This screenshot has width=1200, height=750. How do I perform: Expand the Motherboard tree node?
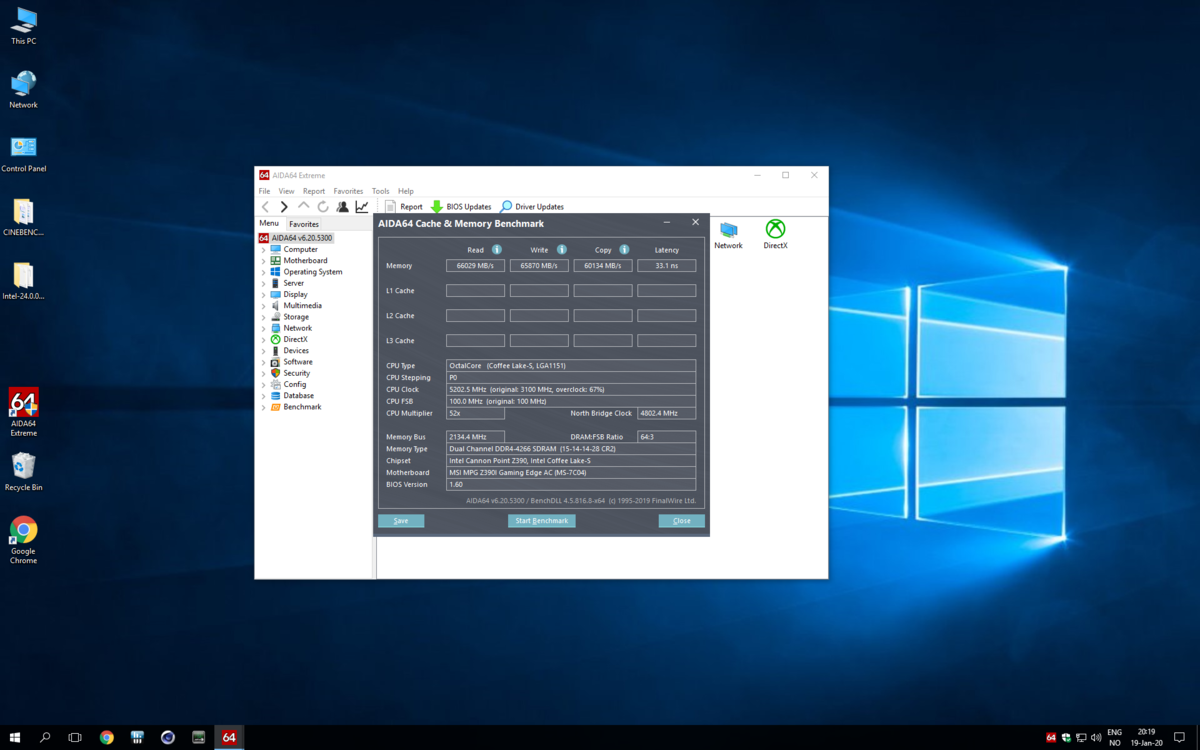[x=264, y=261]
